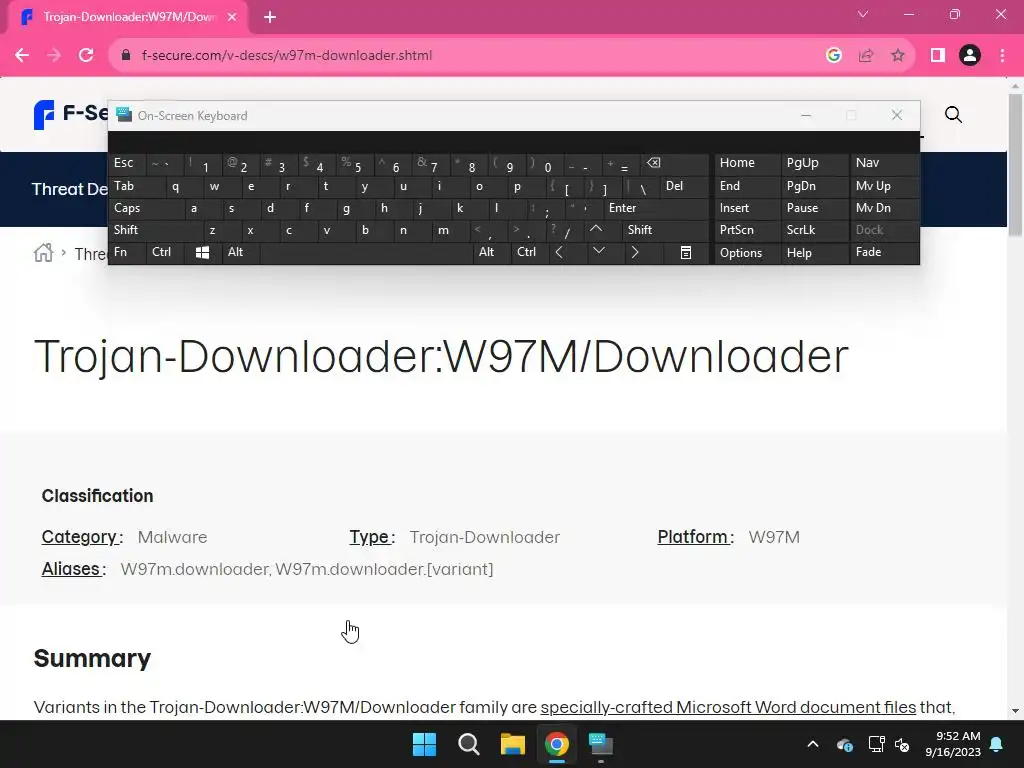Click the Chrome back arrow
Image resolution: width=1024 pixels, height=768 pixels.
click(22, 56)
